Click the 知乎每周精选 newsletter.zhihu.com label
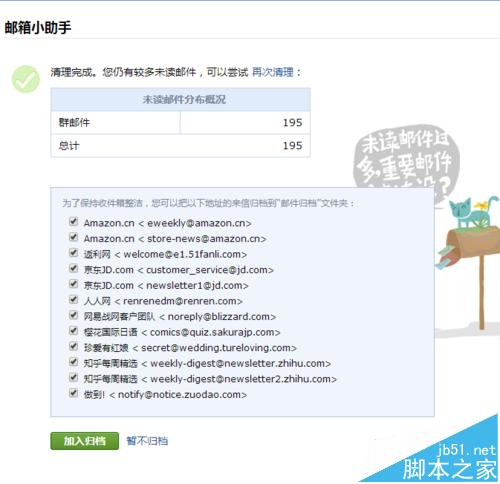The height and width of the screenshot is (484, 500). (207, 363)
